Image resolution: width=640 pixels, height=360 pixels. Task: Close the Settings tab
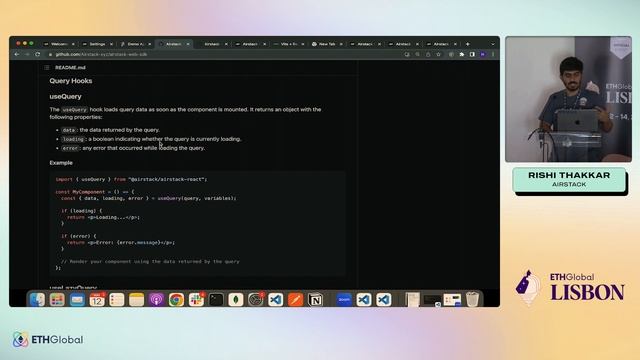pos(111,44)
